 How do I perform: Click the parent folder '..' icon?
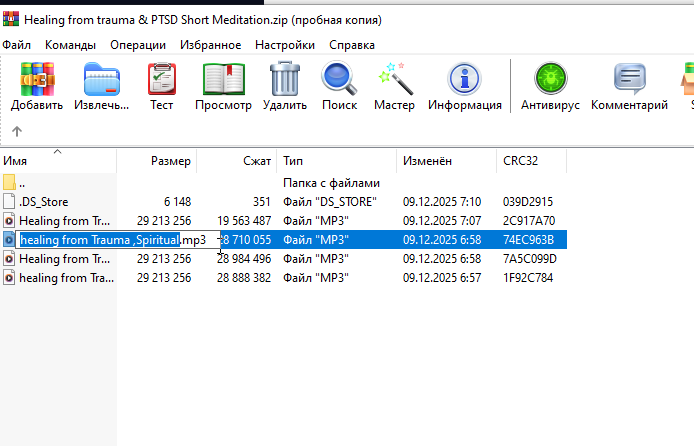click(x=9, y=182)
